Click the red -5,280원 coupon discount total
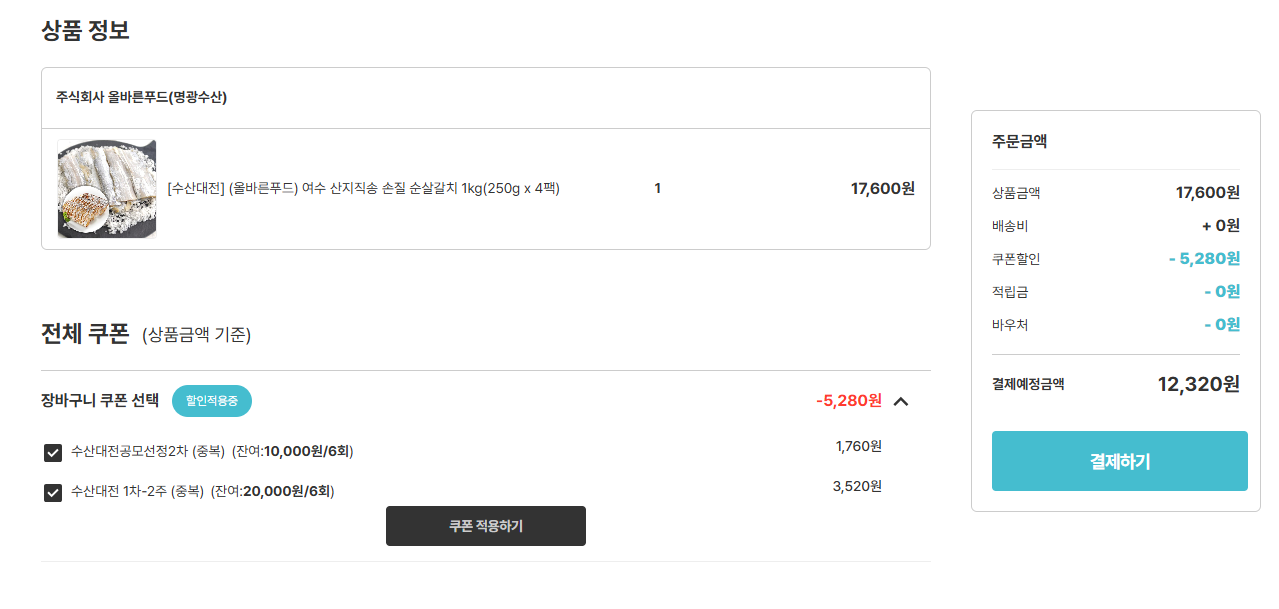 pyautogui.click(x=848, y=401)
